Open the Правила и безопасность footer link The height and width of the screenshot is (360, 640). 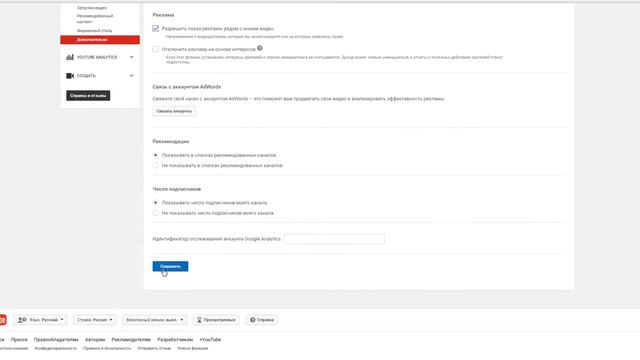click(x=107, y=348)
